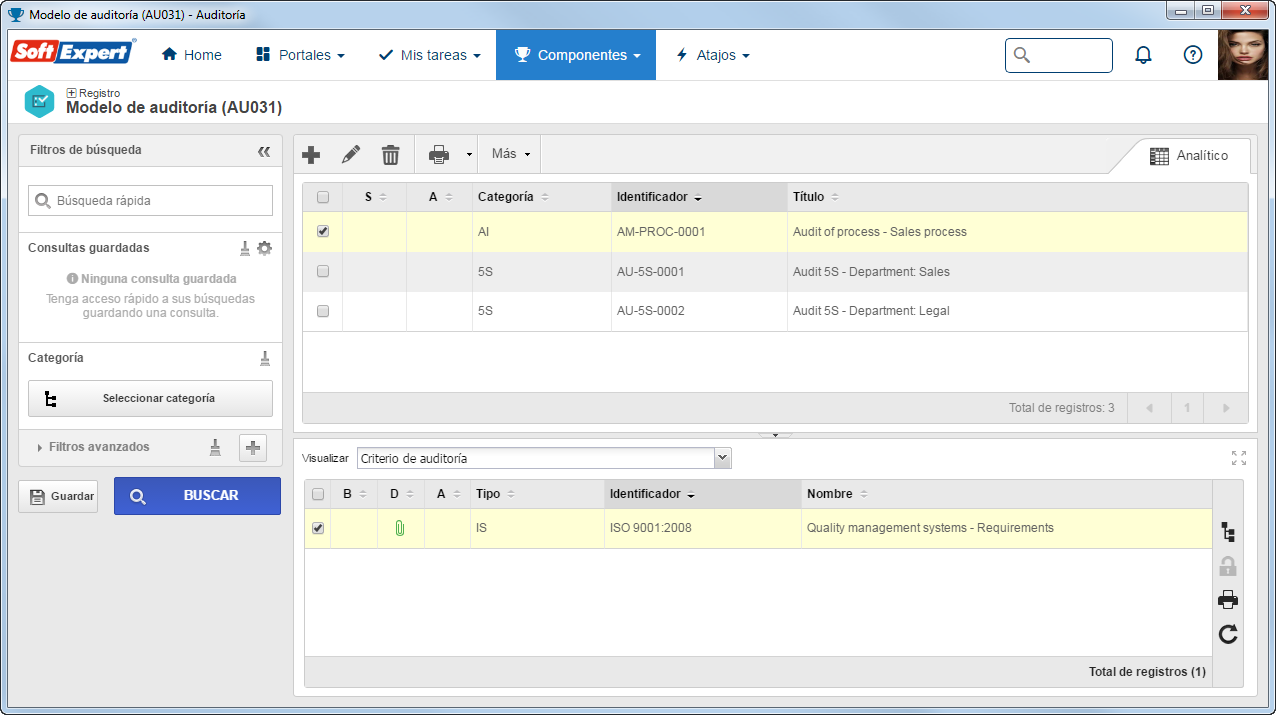Viewport: 1276px width, 715px height.
Task: Clear advanced filters broom icon
Action: click(215, 447)
